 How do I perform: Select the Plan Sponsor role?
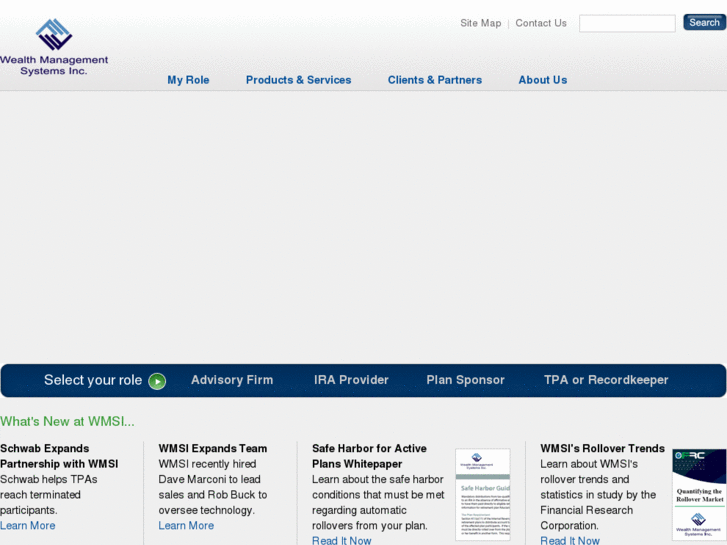[x=465, y=380]
